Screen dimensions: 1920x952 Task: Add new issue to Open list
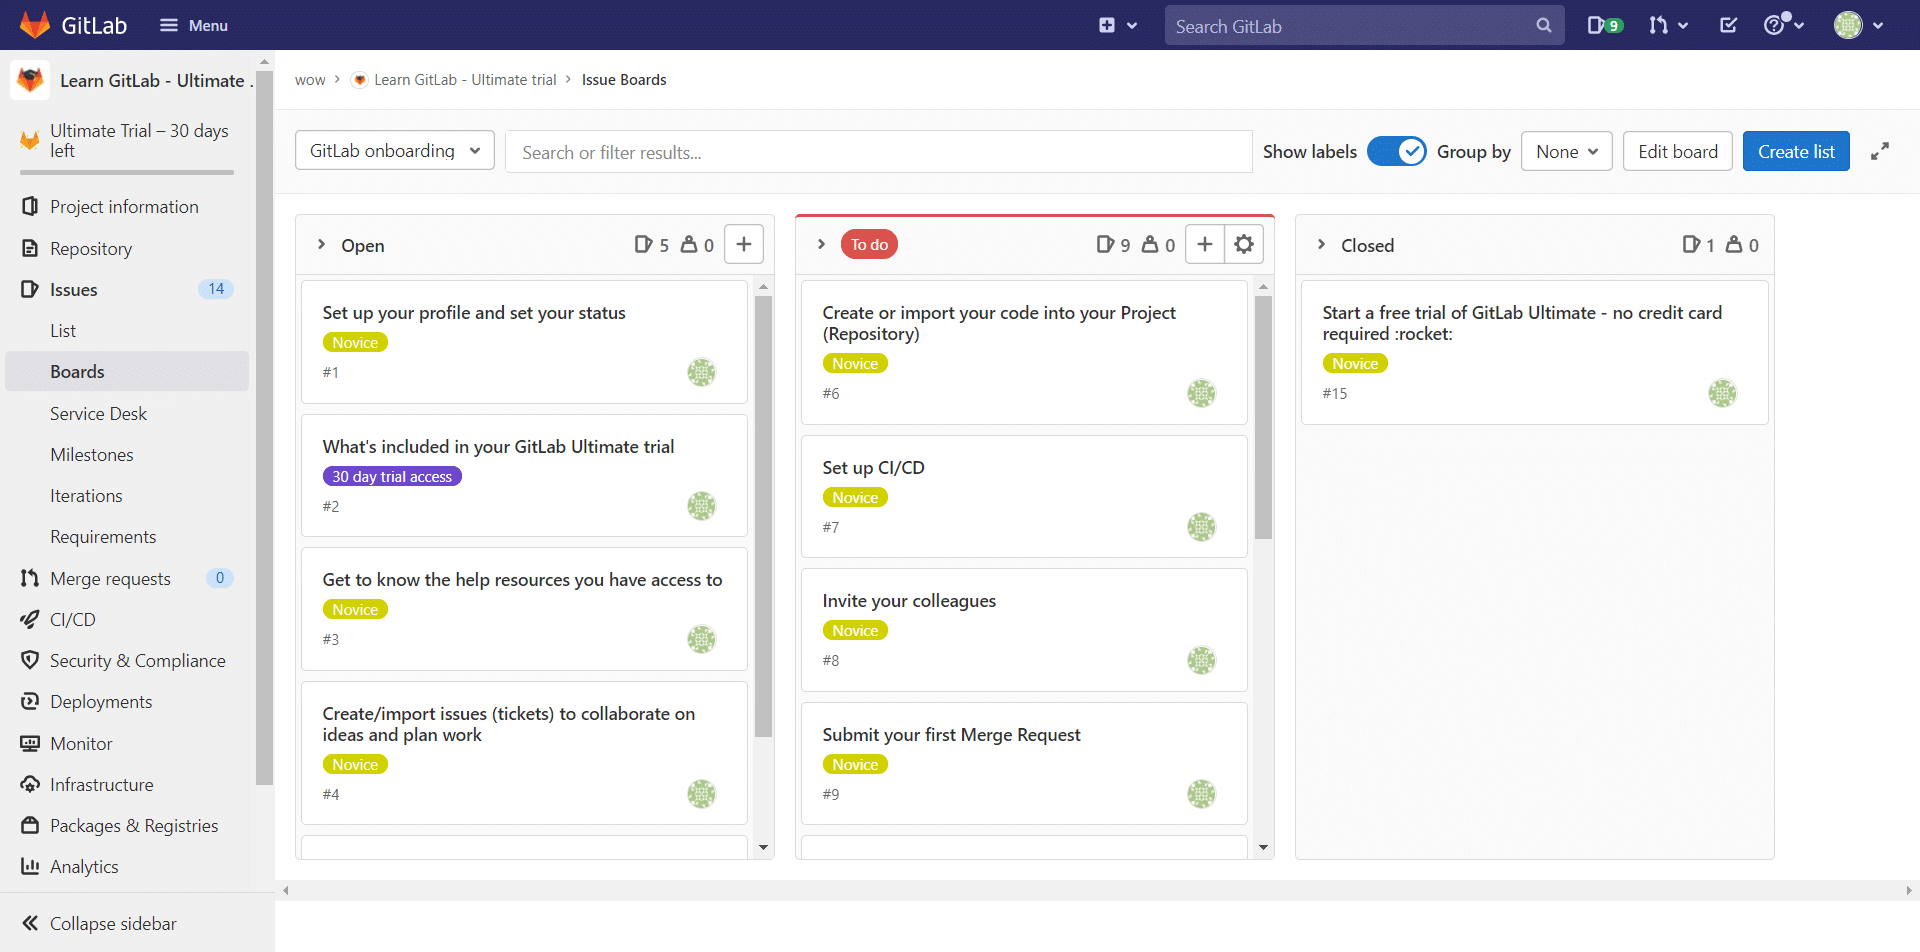pos(744,244)
